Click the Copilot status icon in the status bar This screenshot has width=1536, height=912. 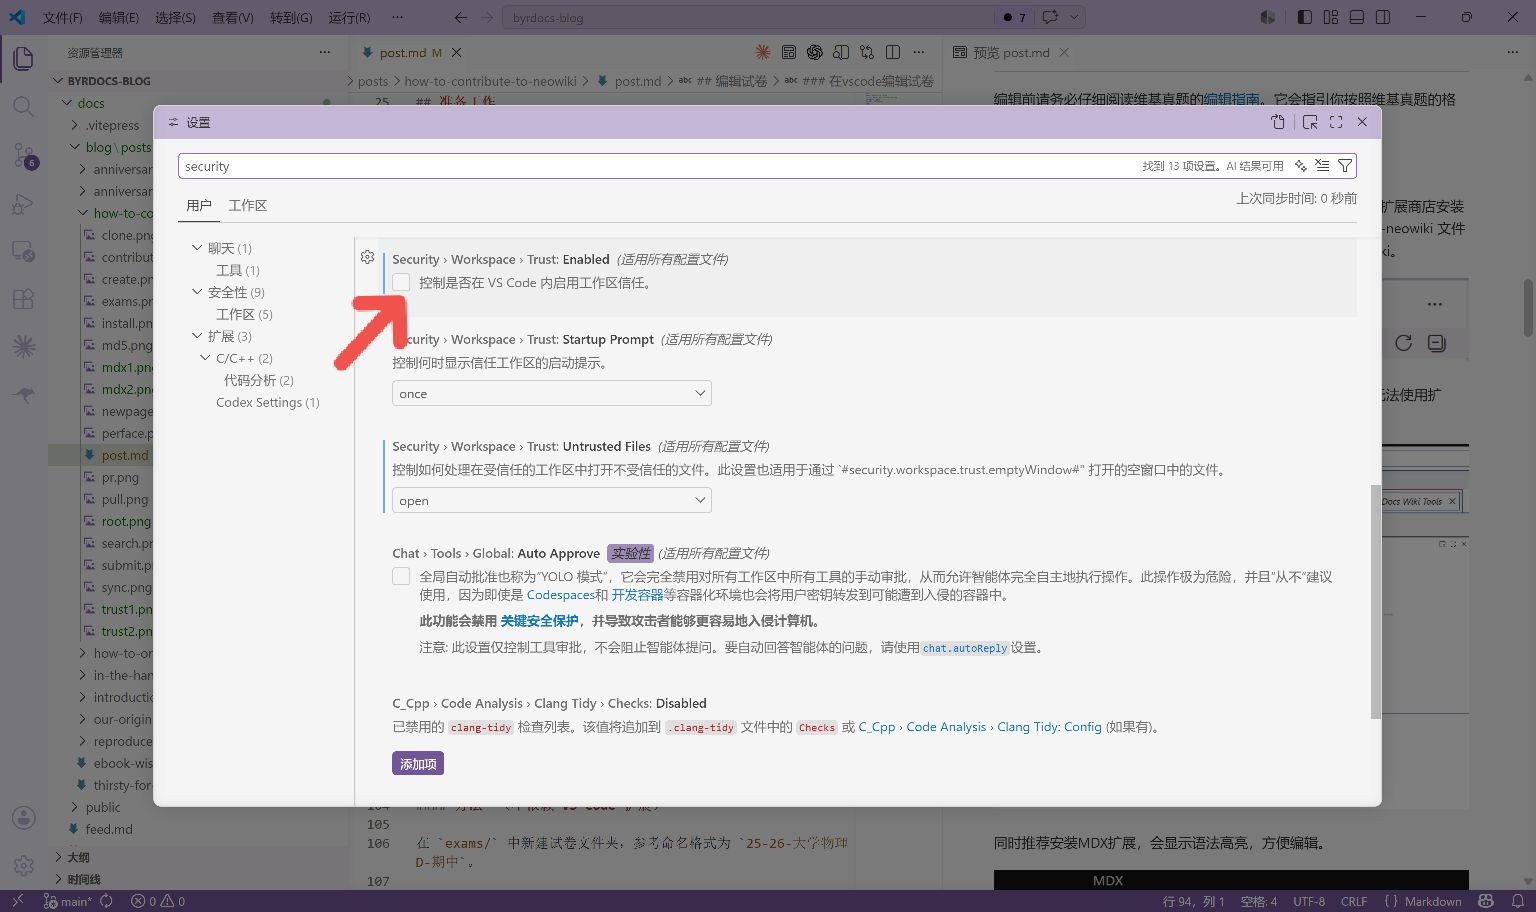(1486, 901)
